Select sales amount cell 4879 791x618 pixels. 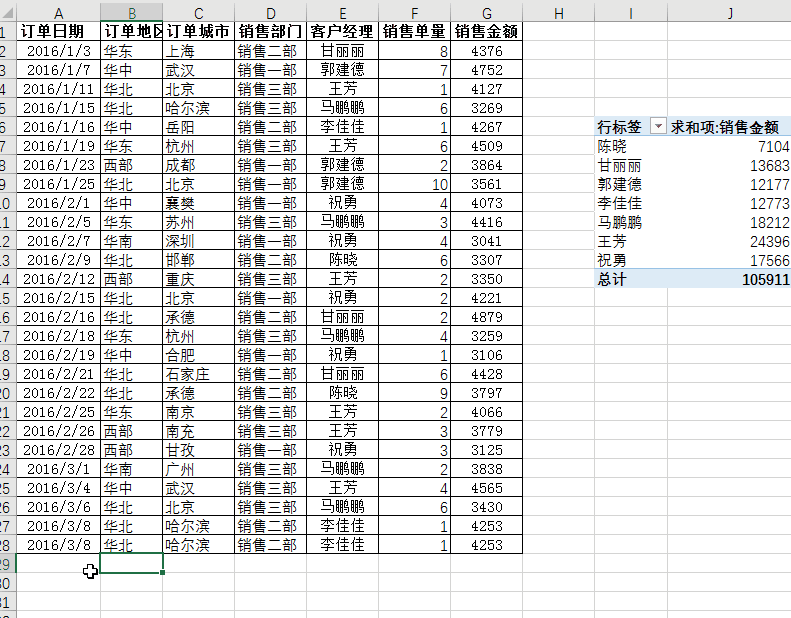coord(487,317)
